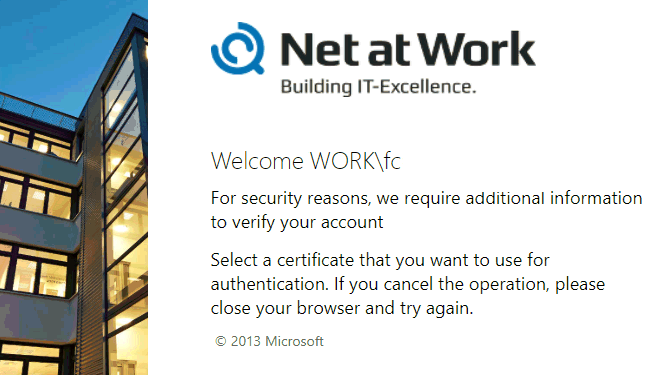Click the 'close your browser and try again.' line
The width and height of the screenshot is (653, 375).
[342, 309]
